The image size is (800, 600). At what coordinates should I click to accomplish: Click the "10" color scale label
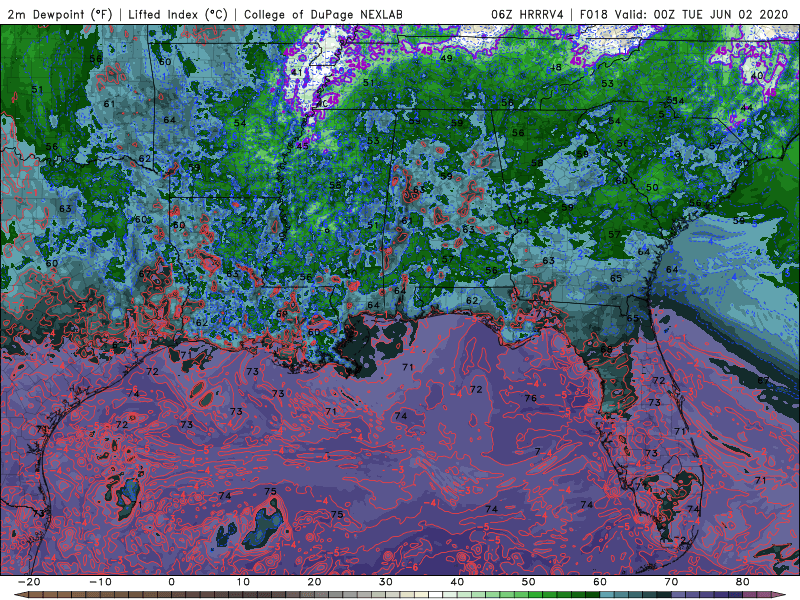pos(243,582)
